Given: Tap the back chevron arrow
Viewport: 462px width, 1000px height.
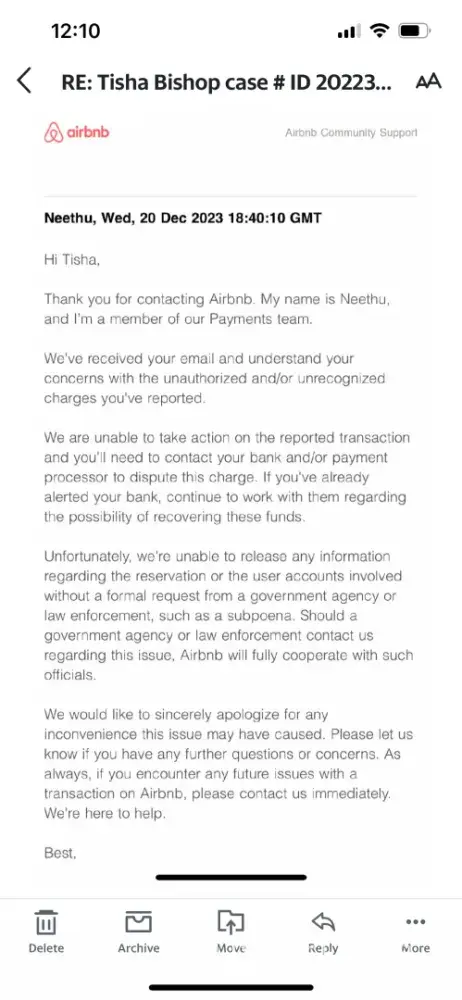Looking at the screenshot, I should coord(24,81).
